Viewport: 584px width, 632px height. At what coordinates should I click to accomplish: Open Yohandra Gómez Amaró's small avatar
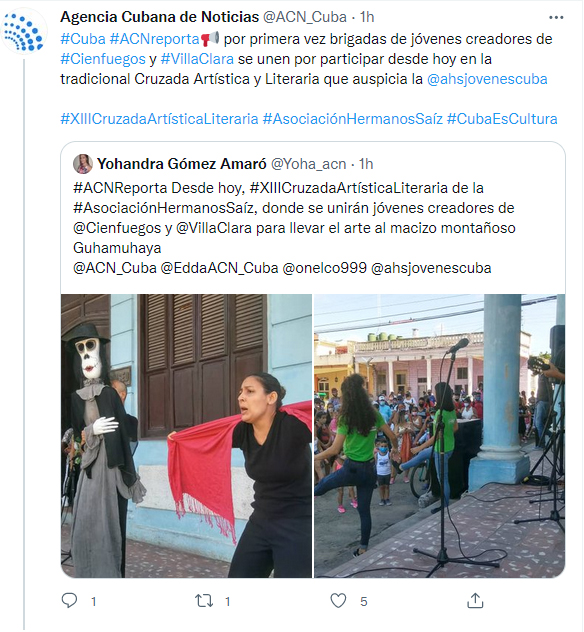pos(83,164)
